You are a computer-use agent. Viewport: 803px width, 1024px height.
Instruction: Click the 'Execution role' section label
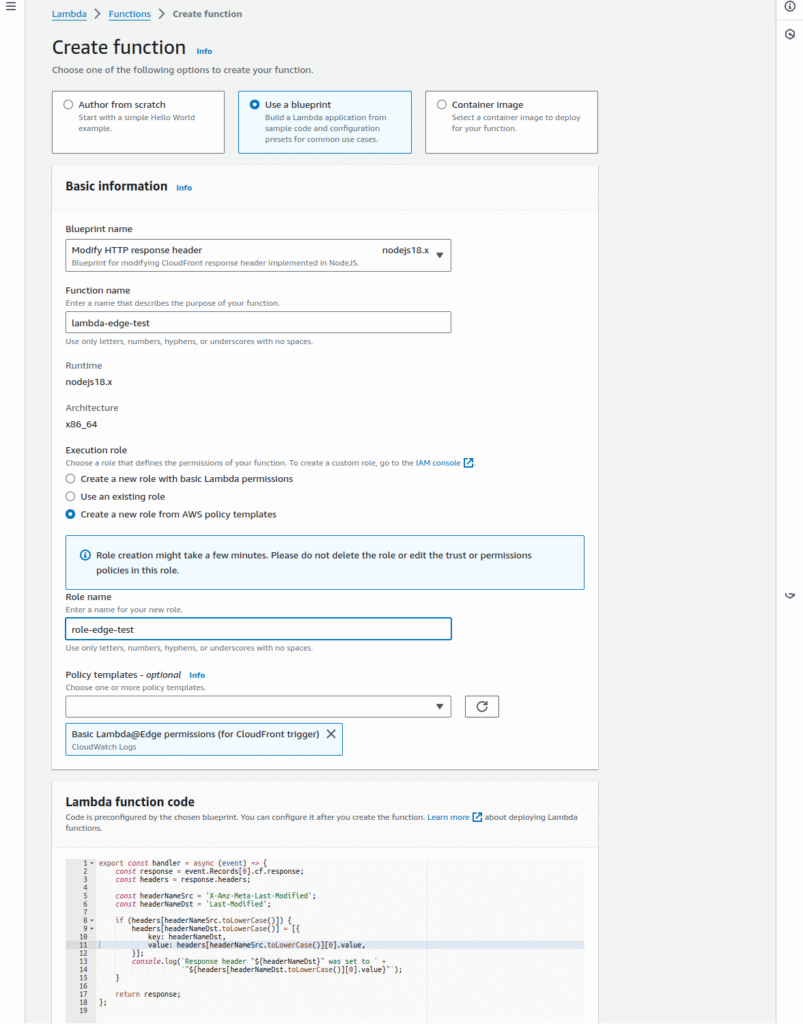tap(96, 450)
